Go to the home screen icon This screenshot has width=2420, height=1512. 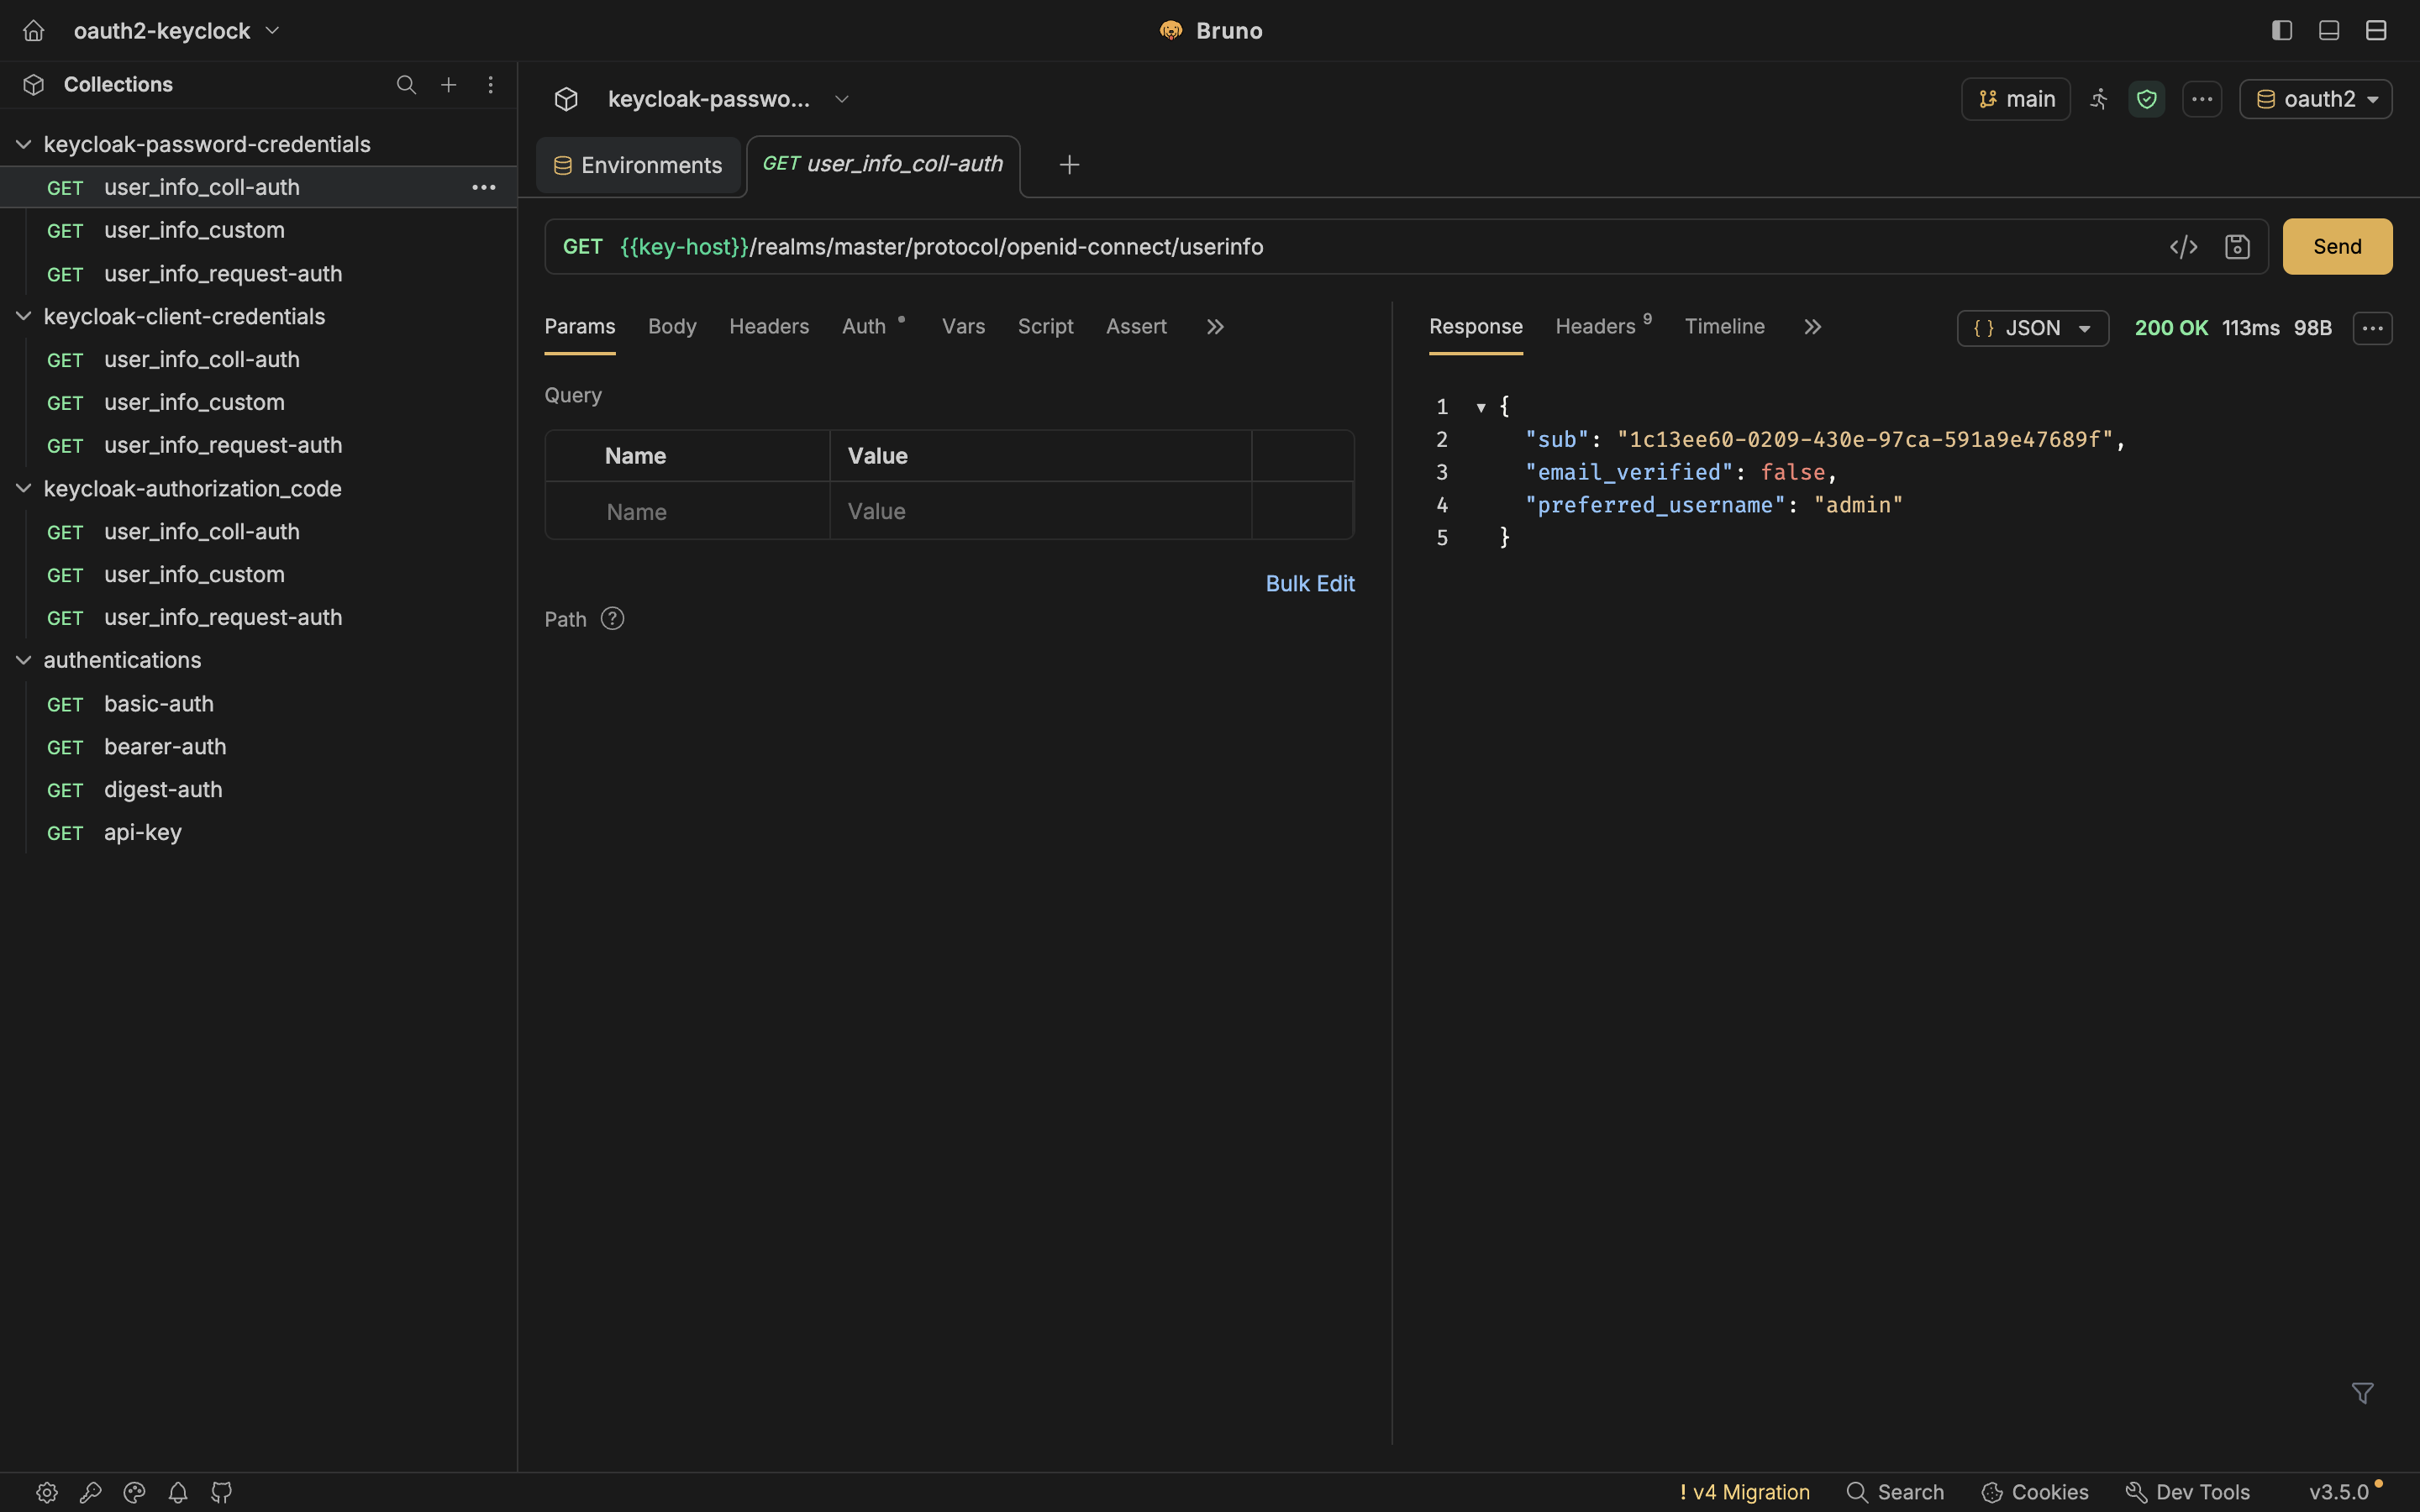pos(34,31)
